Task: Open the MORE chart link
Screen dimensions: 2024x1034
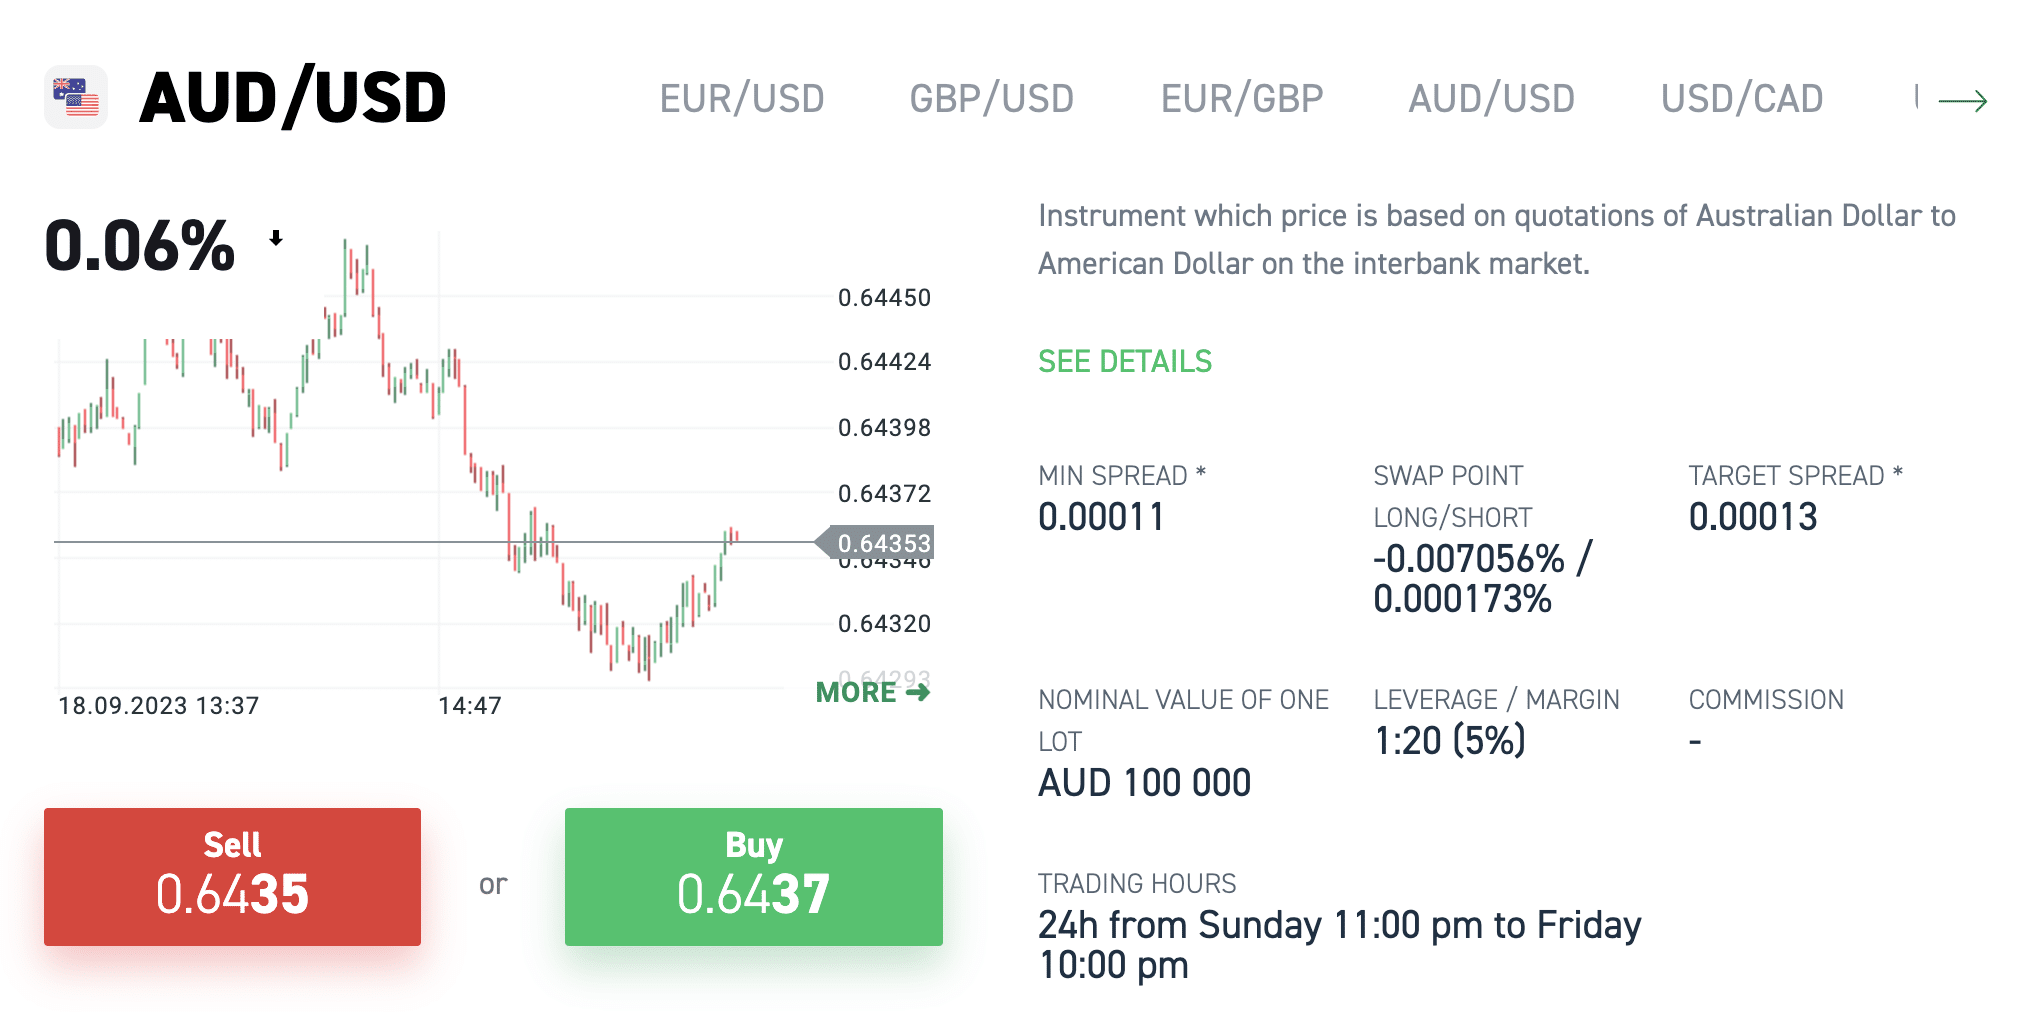Action: (x=872, y=693)
